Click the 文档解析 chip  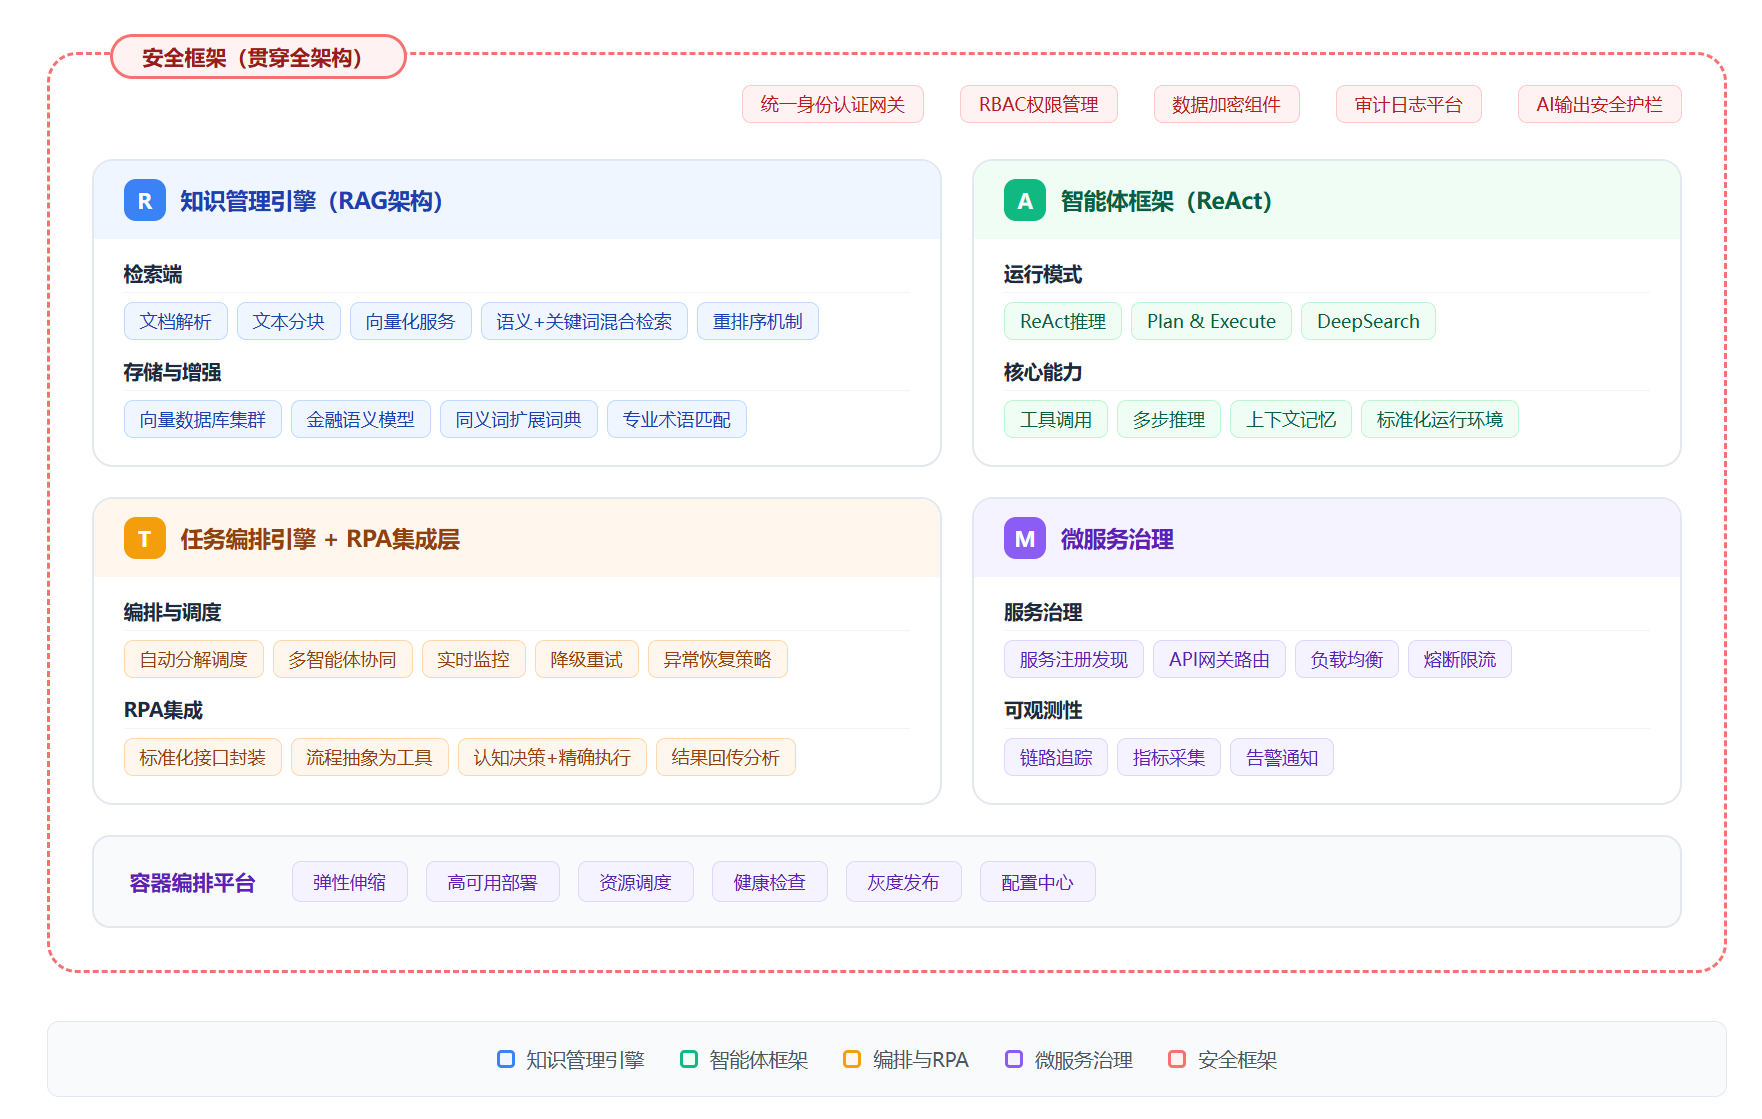click(176, 321)
